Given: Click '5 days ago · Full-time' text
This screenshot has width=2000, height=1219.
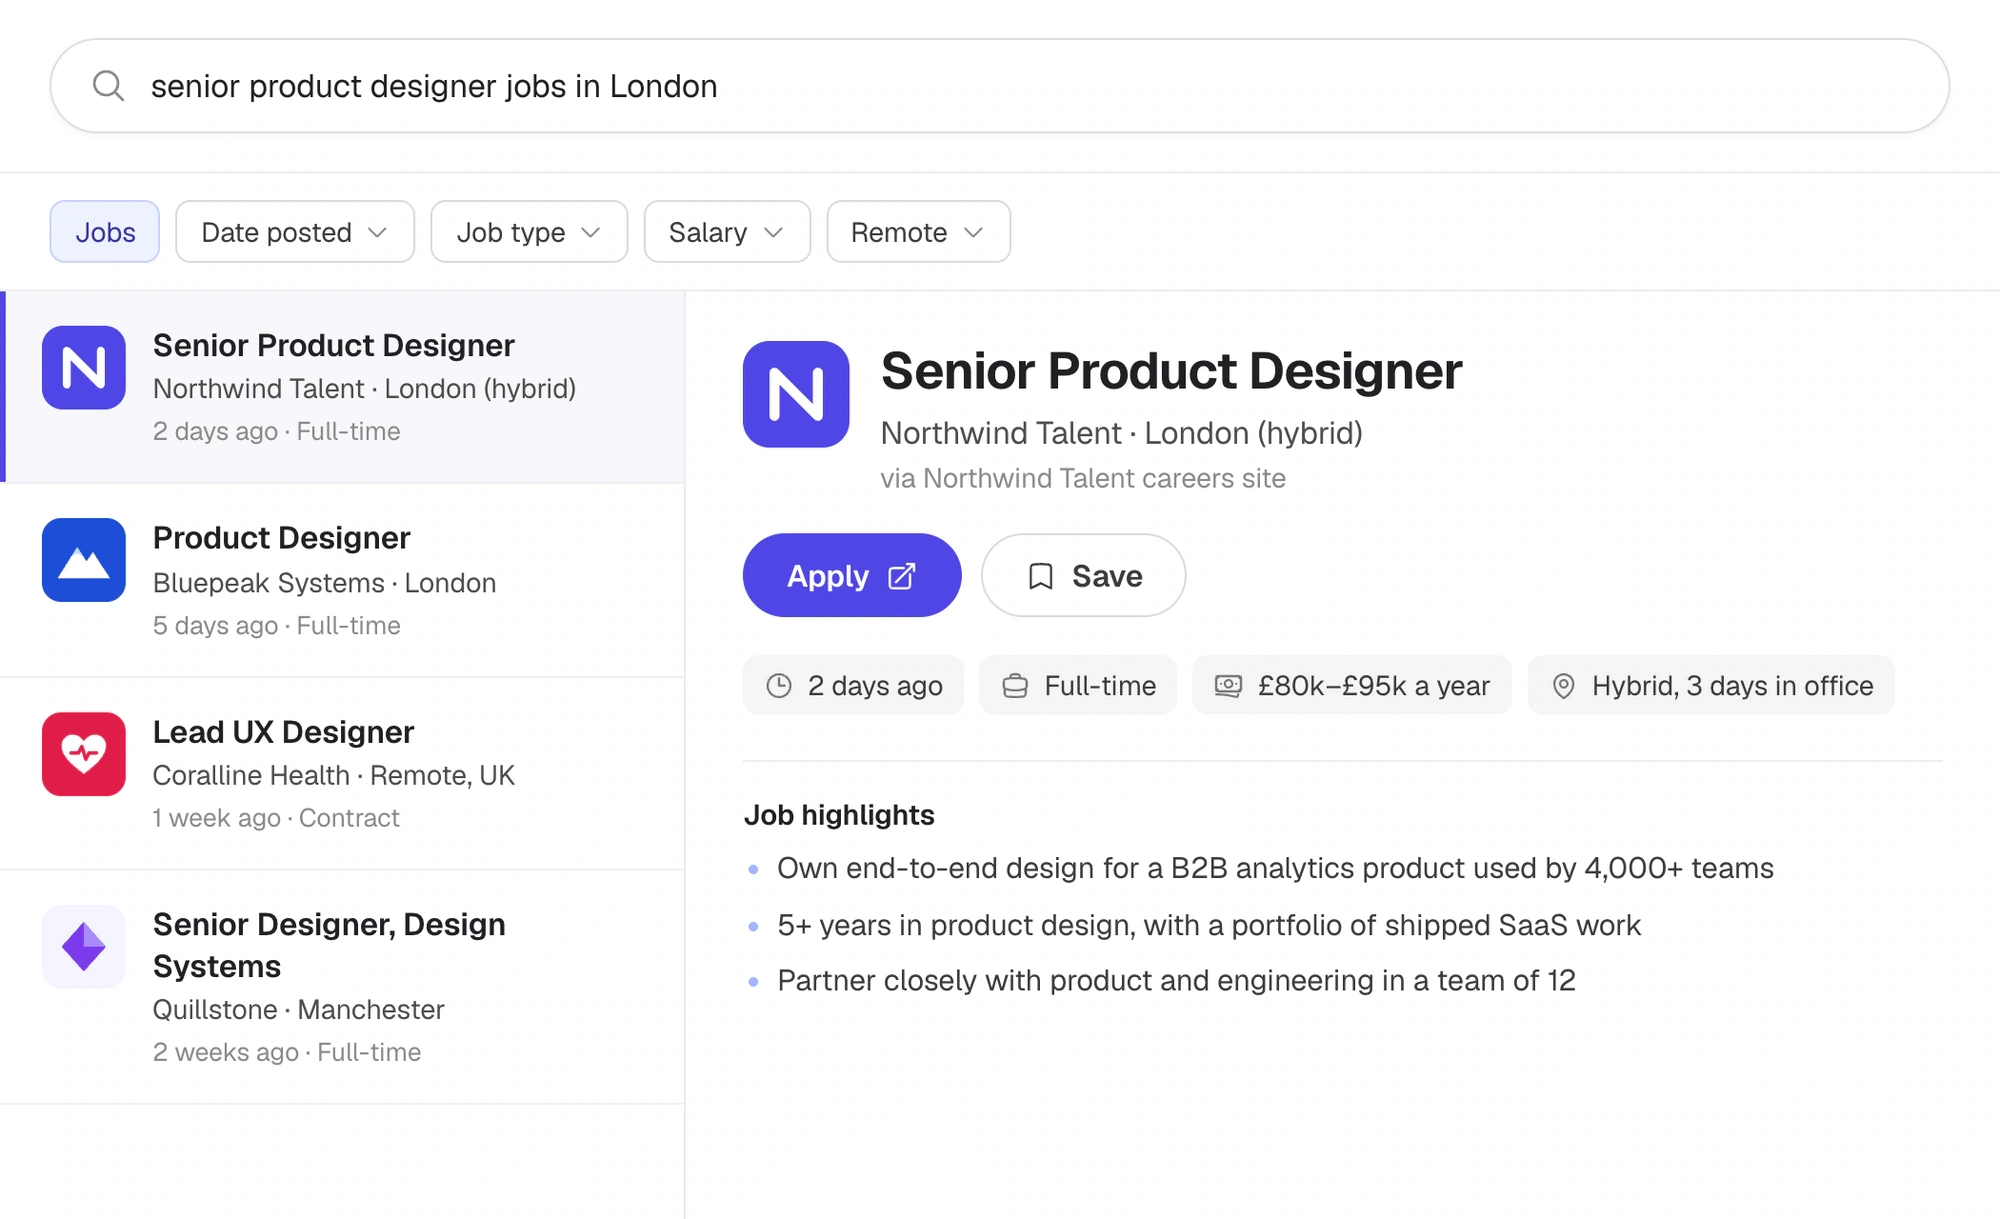Looking at the screenshot, I should click(x=277, y=625).
